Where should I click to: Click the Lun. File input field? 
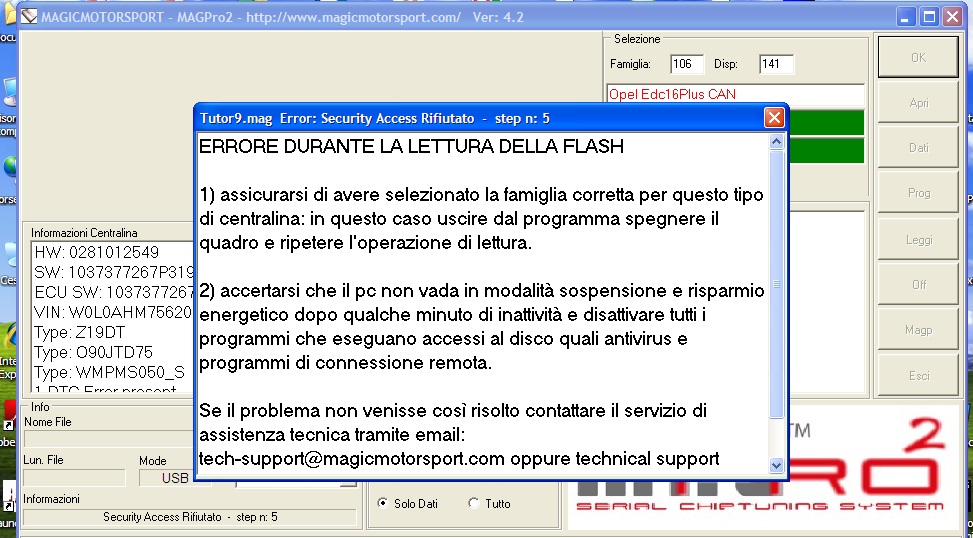tap(74, 478)
